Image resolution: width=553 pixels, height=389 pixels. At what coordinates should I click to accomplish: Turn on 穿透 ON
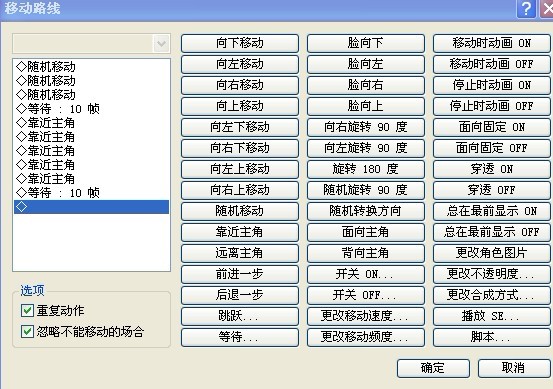[492, 169]
